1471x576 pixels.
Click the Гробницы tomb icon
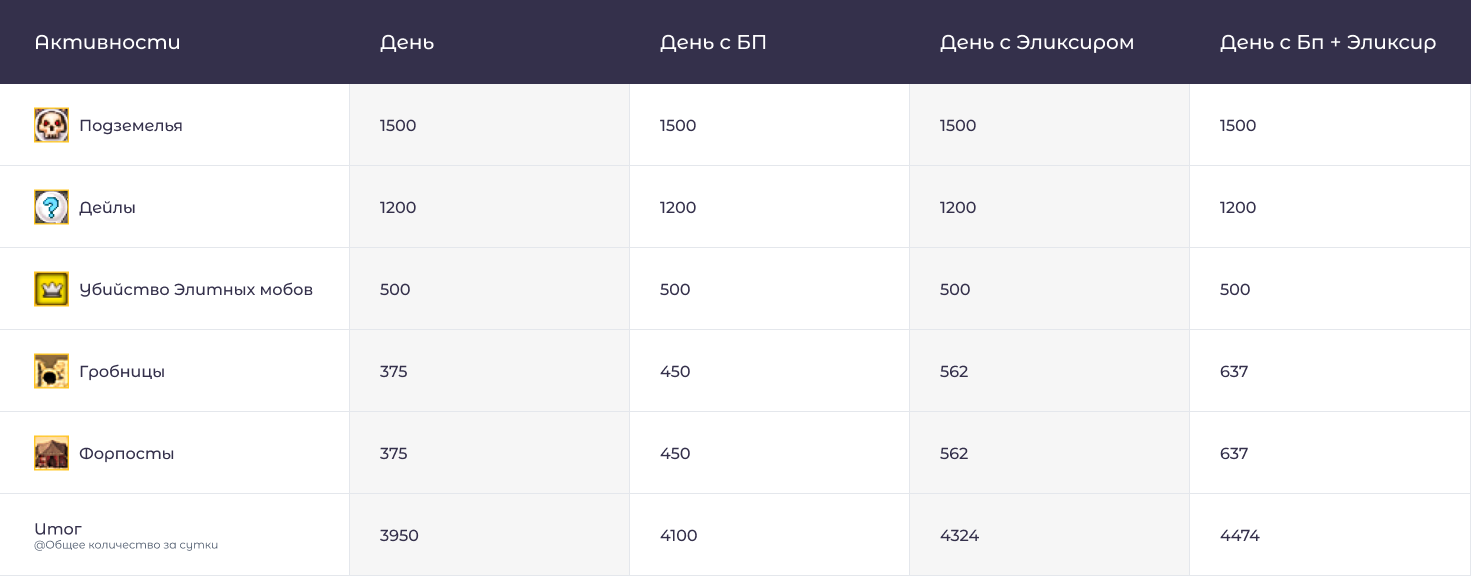(x=52, y=372)
